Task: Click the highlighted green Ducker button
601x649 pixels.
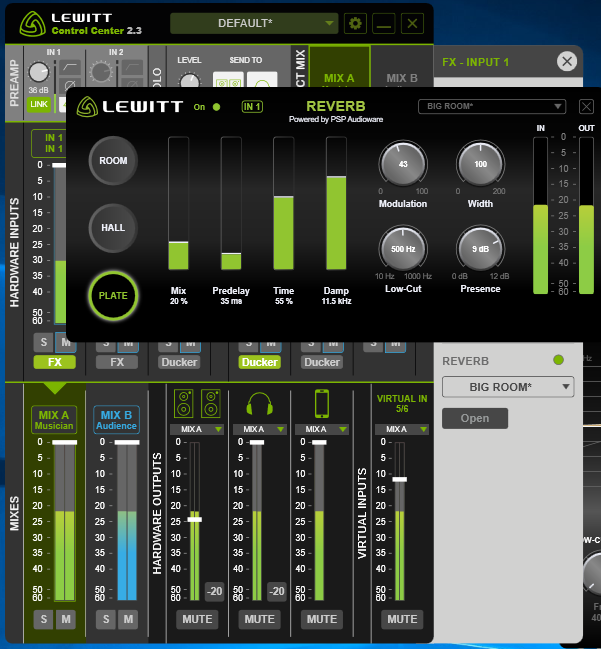Action: tap(260, 362)
